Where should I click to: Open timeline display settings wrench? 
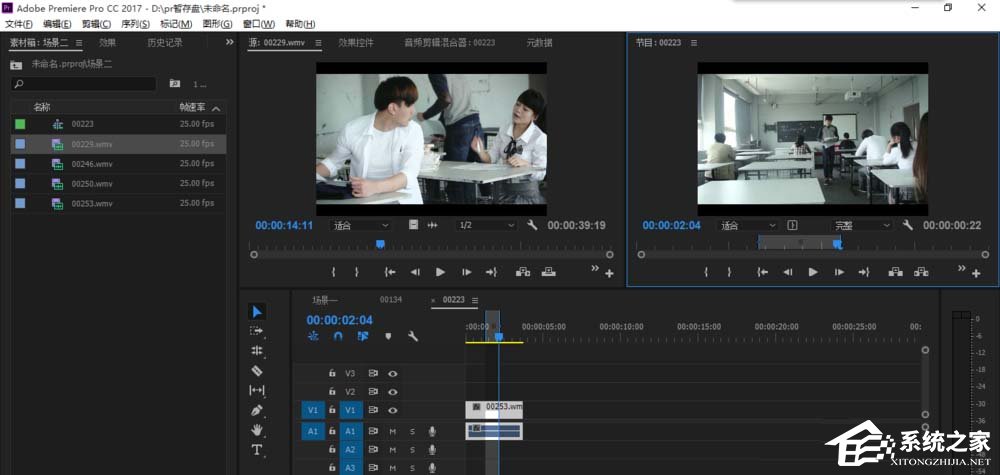(x=412, y=337)
